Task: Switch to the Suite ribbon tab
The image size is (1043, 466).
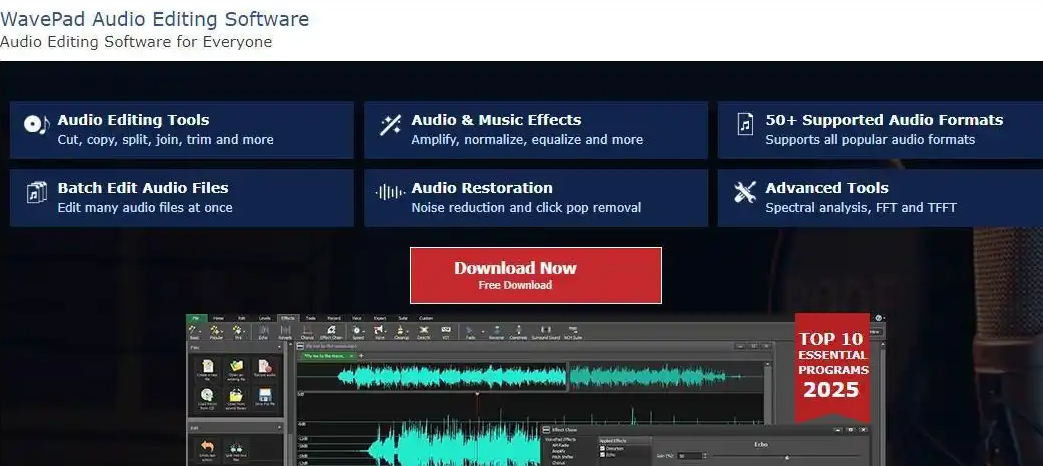Action: coord(402,318)
